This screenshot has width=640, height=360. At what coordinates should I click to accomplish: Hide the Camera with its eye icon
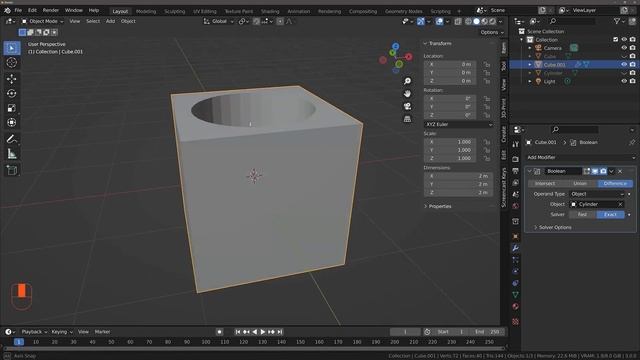[624, 48]
